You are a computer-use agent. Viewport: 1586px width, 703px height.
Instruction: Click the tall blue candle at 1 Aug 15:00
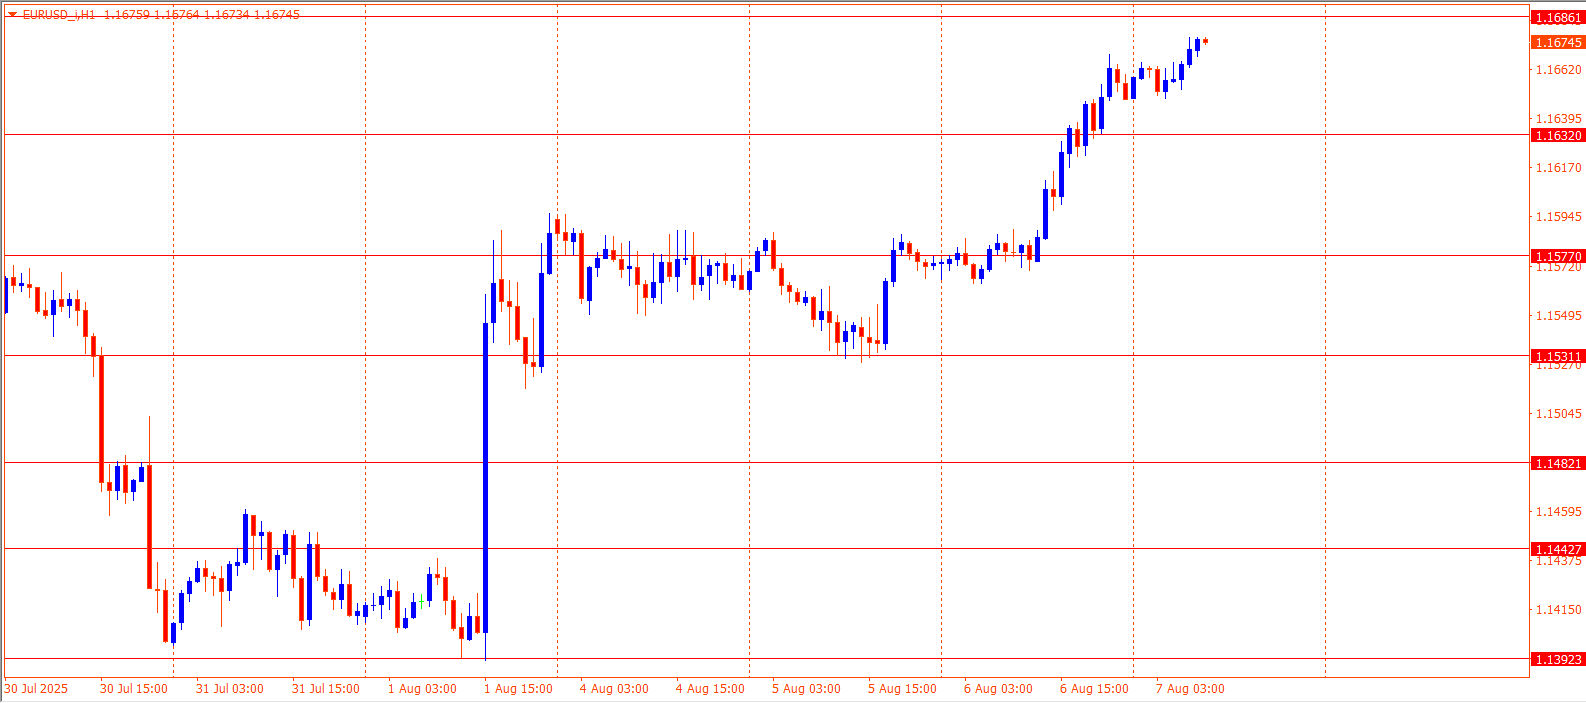tap(485, 478)
